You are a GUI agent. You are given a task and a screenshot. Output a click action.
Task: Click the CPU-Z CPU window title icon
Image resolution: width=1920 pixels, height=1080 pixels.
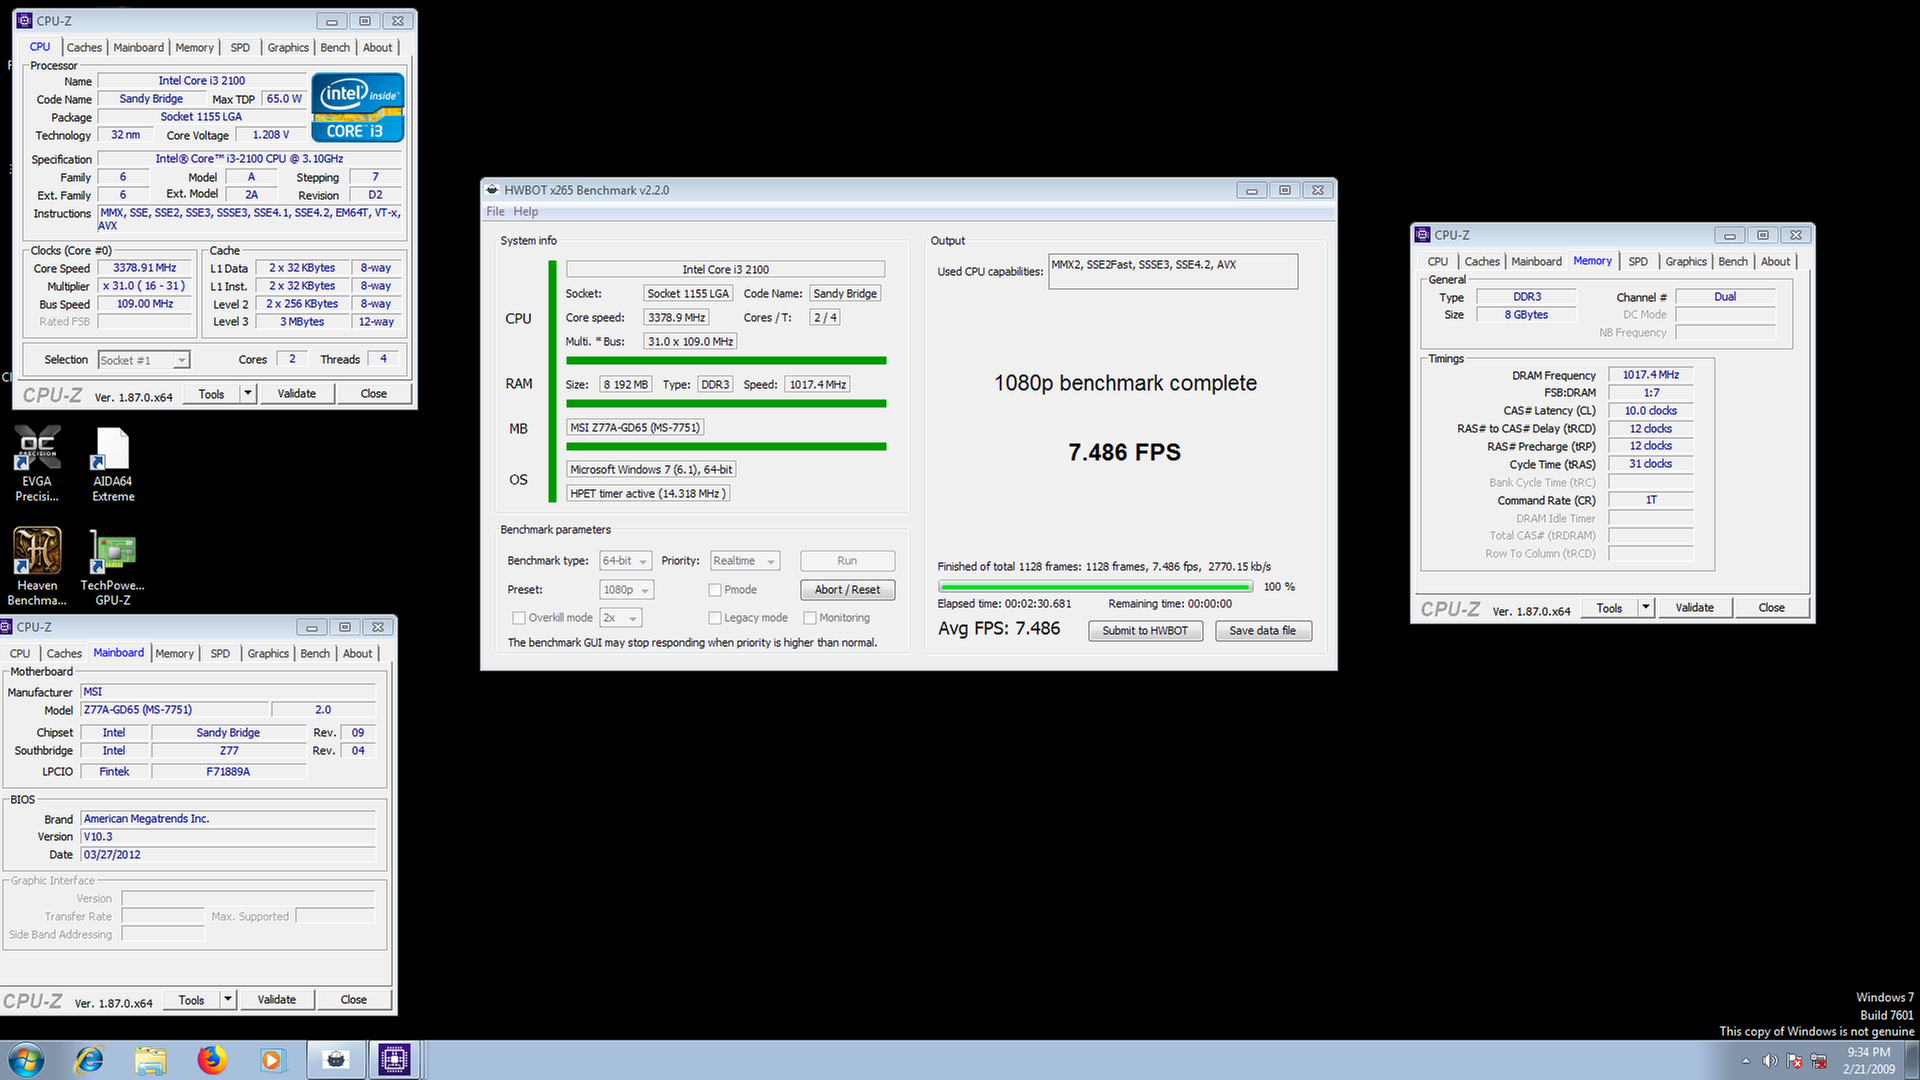[x=25, y=21]
